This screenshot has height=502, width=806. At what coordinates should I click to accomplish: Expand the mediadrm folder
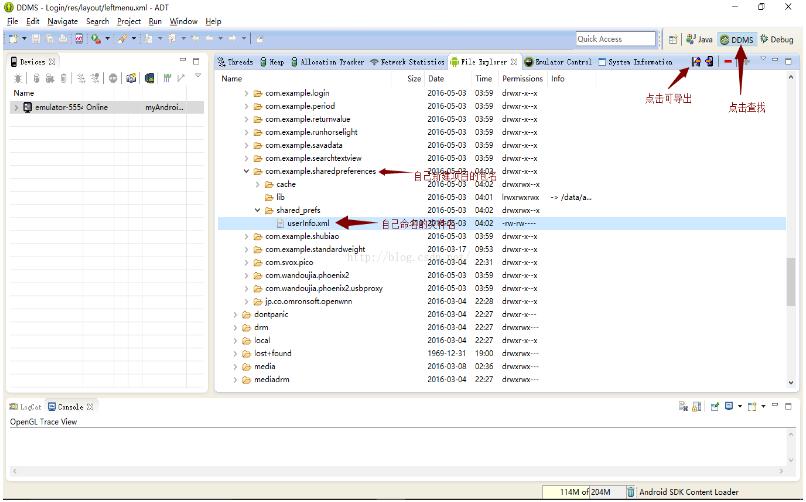click(x=235, y=380)
